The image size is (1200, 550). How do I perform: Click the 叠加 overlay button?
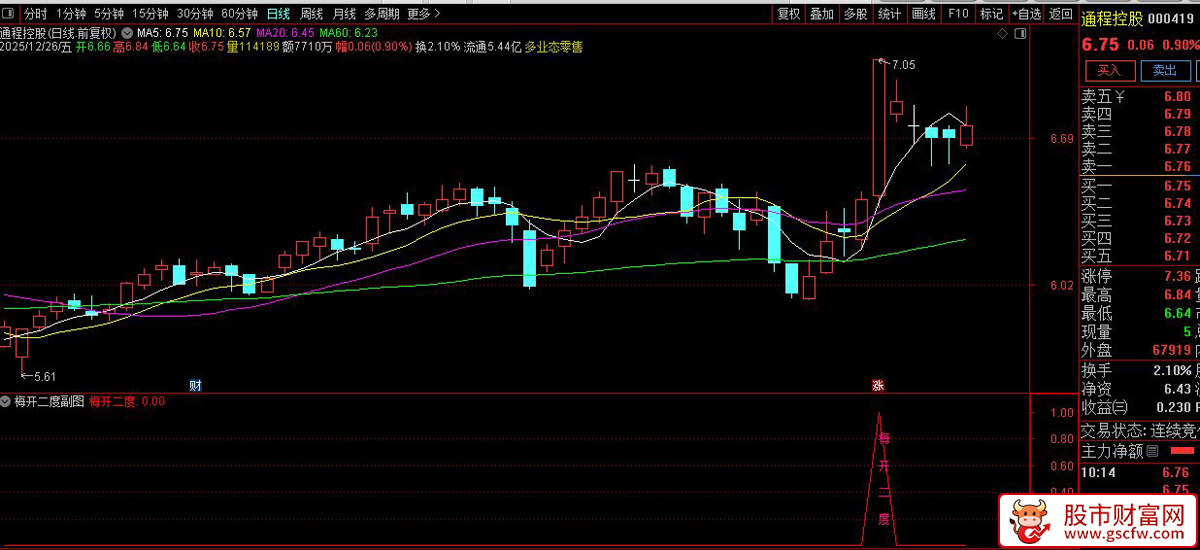[x=822, y=14]
